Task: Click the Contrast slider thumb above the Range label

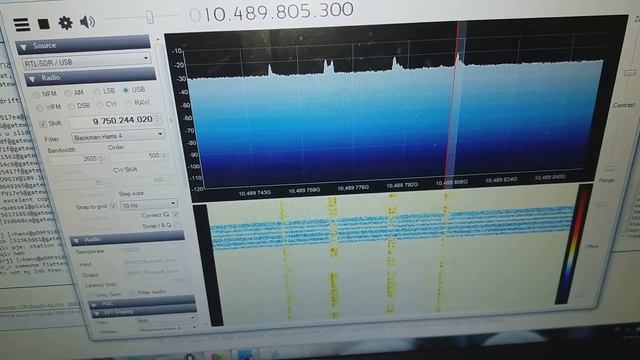Action: pos(609,168)
